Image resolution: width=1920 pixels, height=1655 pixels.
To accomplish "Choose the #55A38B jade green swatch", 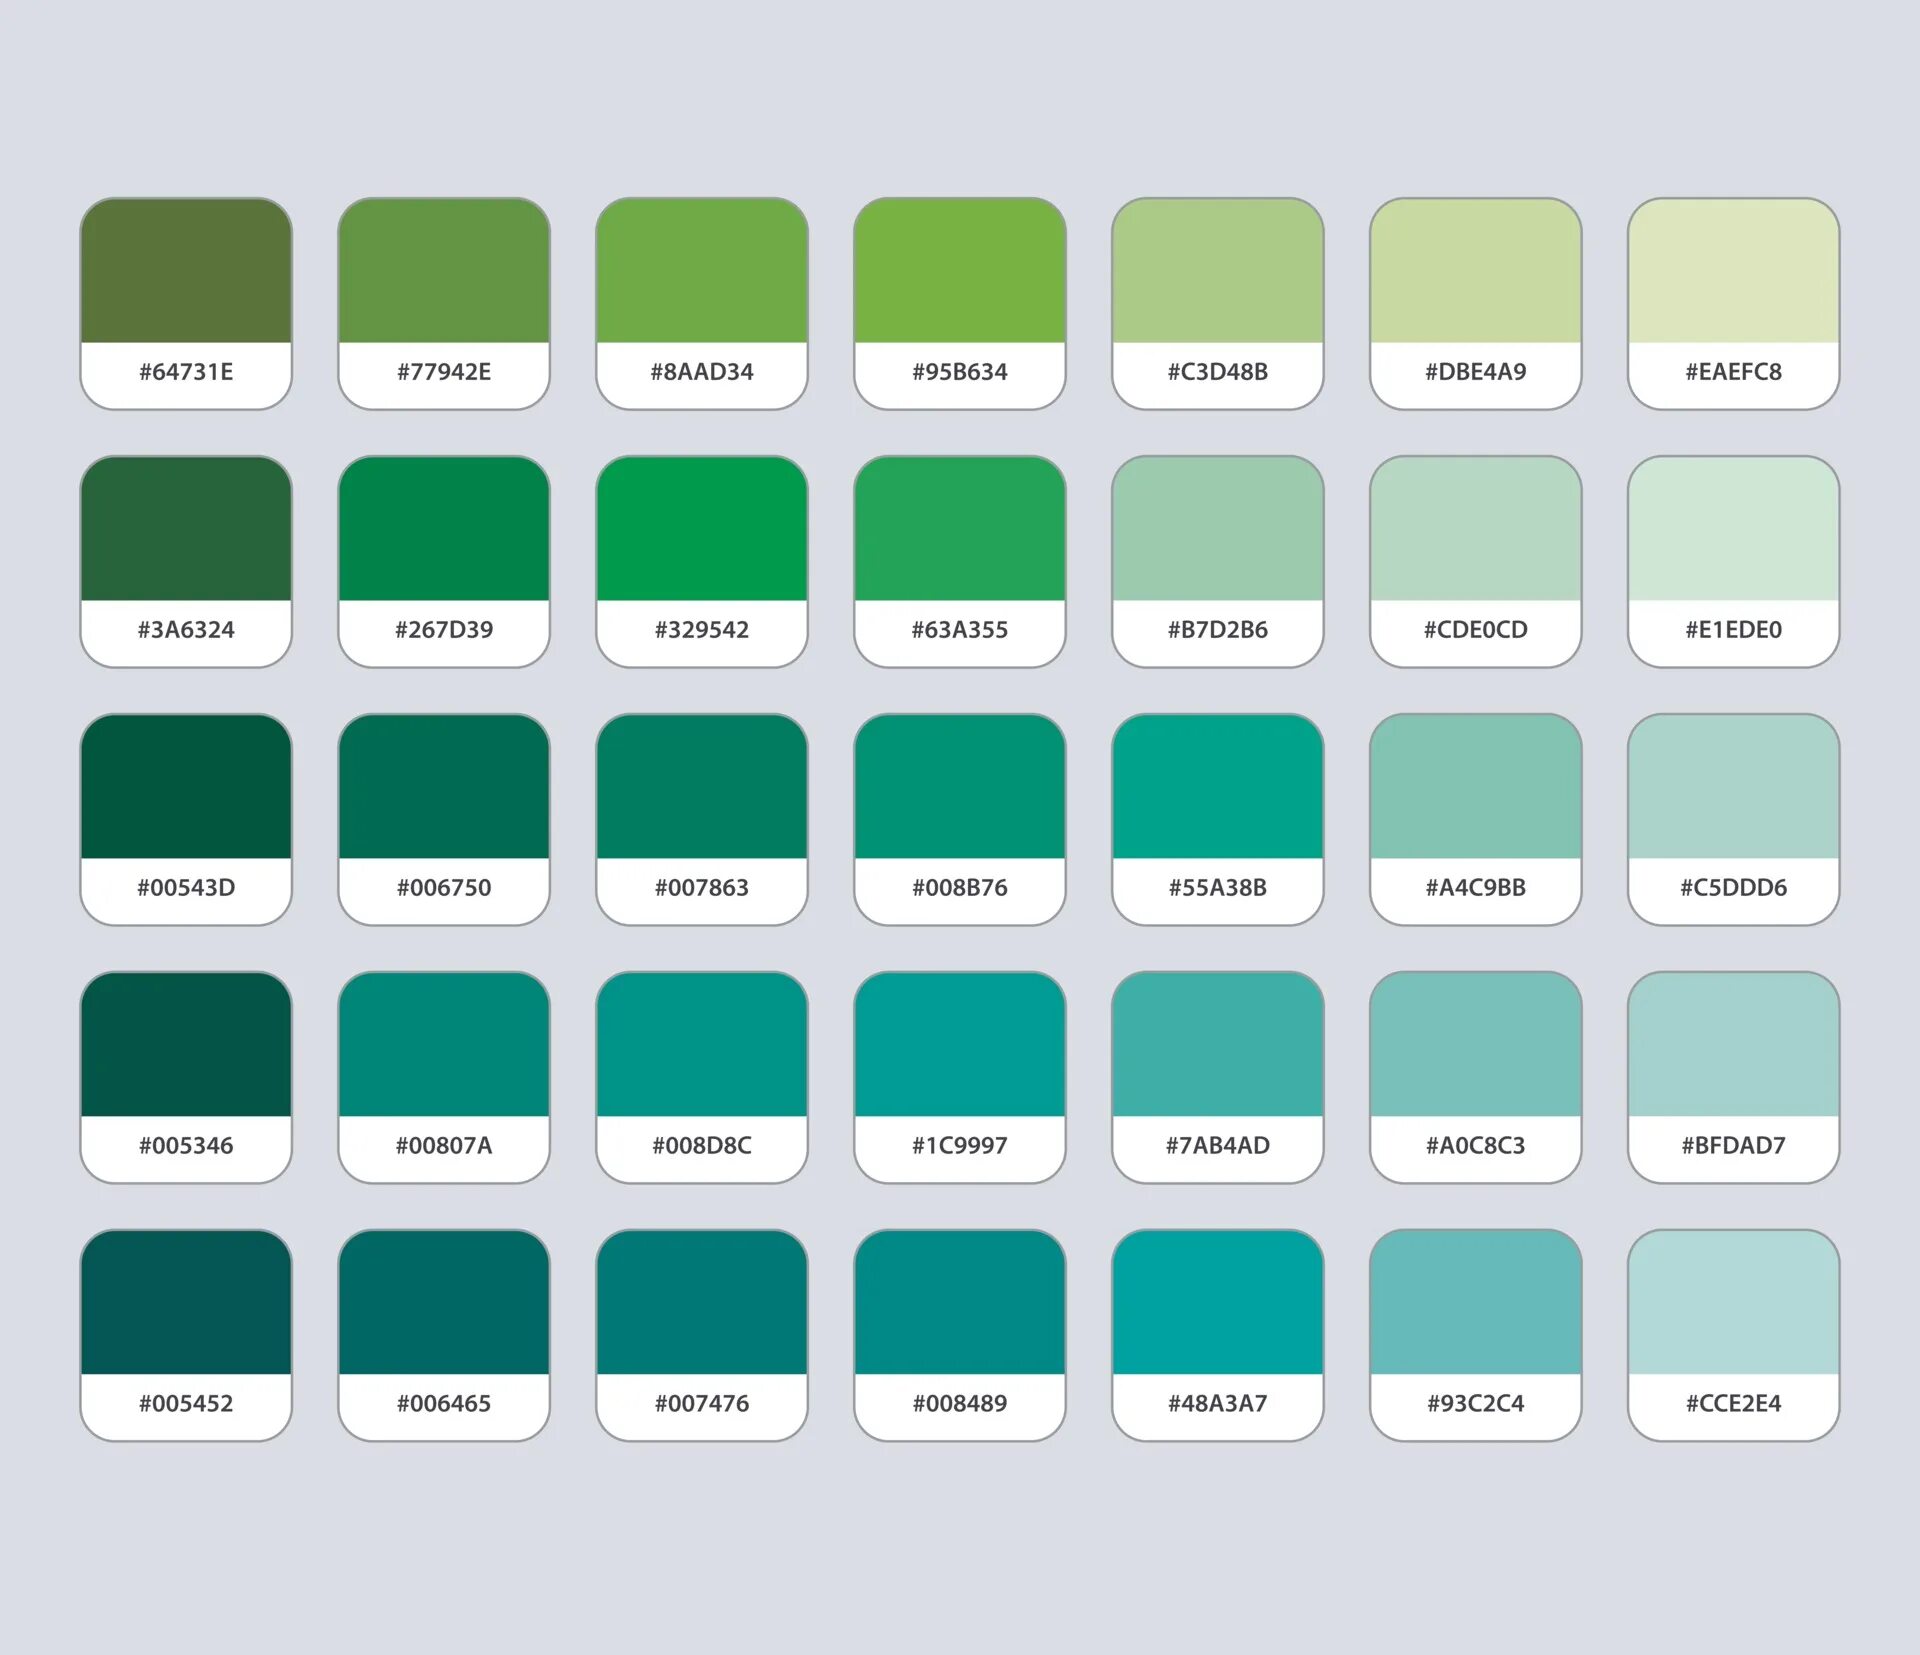I will 1217,787.
